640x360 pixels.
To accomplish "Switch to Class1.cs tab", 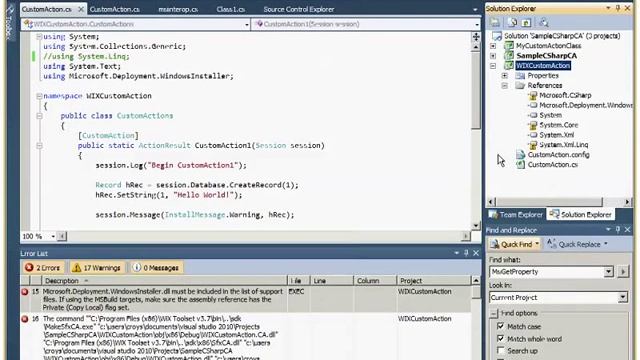I will tap(231, 9).
